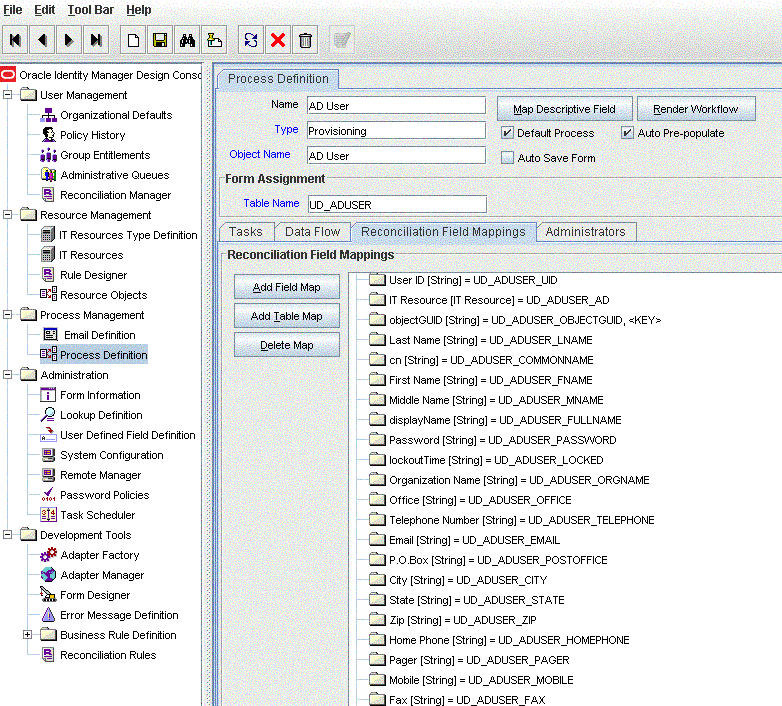Viewport: 782px width, 706px height.
Task: Select Resource Objects in the tree
Action: (x=103, y=295)
